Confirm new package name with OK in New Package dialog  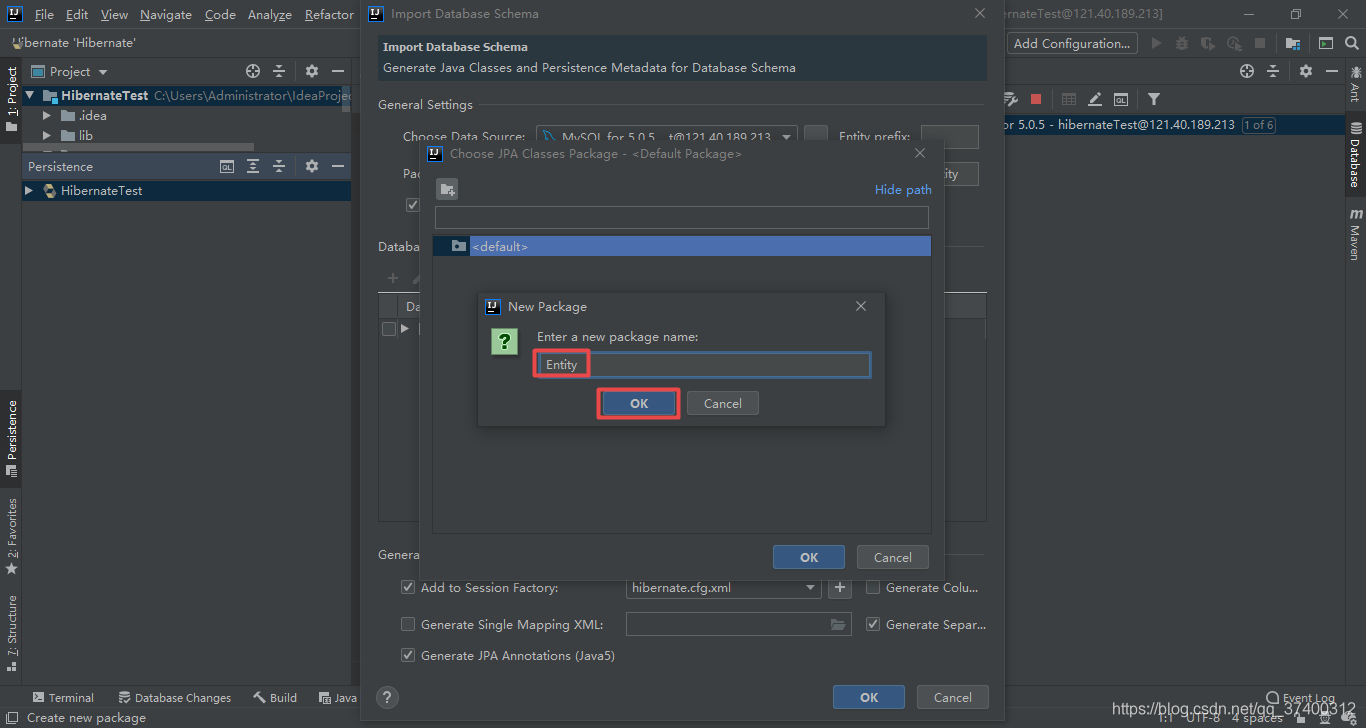(639, 403)
